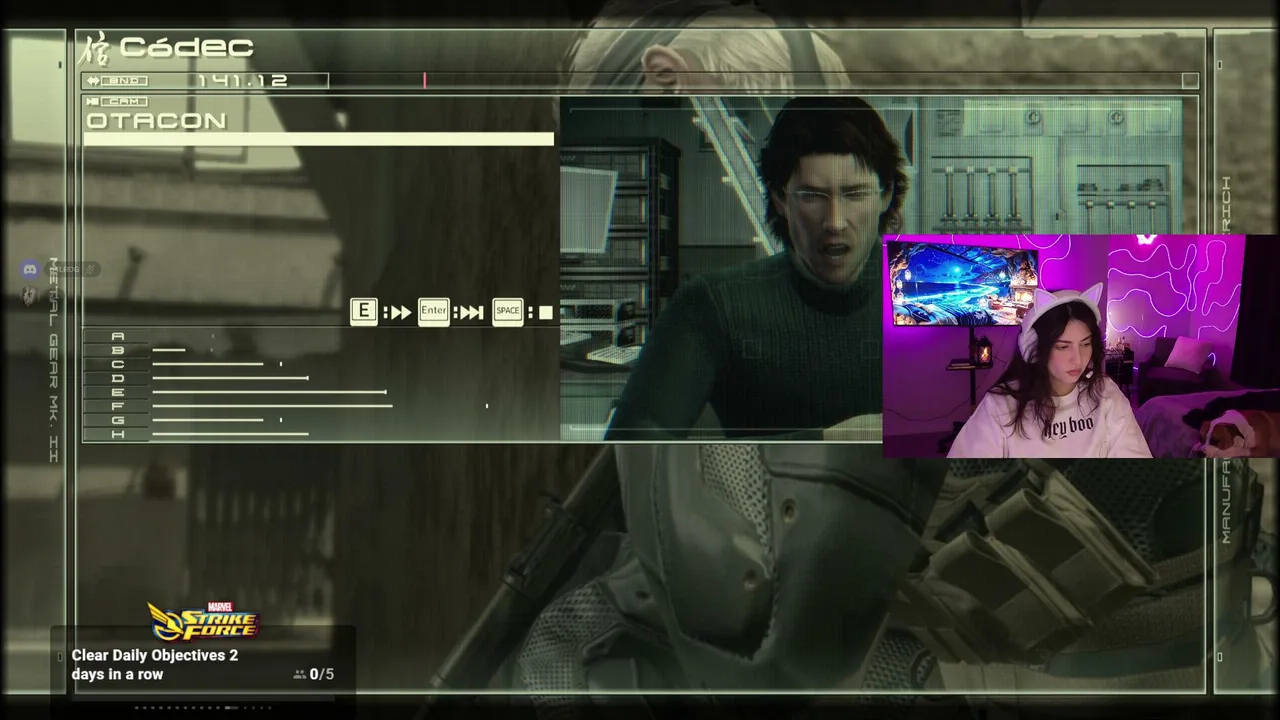Screen dimensions: 1280x720
Task: Click equalizer row label E
Action: pos(118,392)
